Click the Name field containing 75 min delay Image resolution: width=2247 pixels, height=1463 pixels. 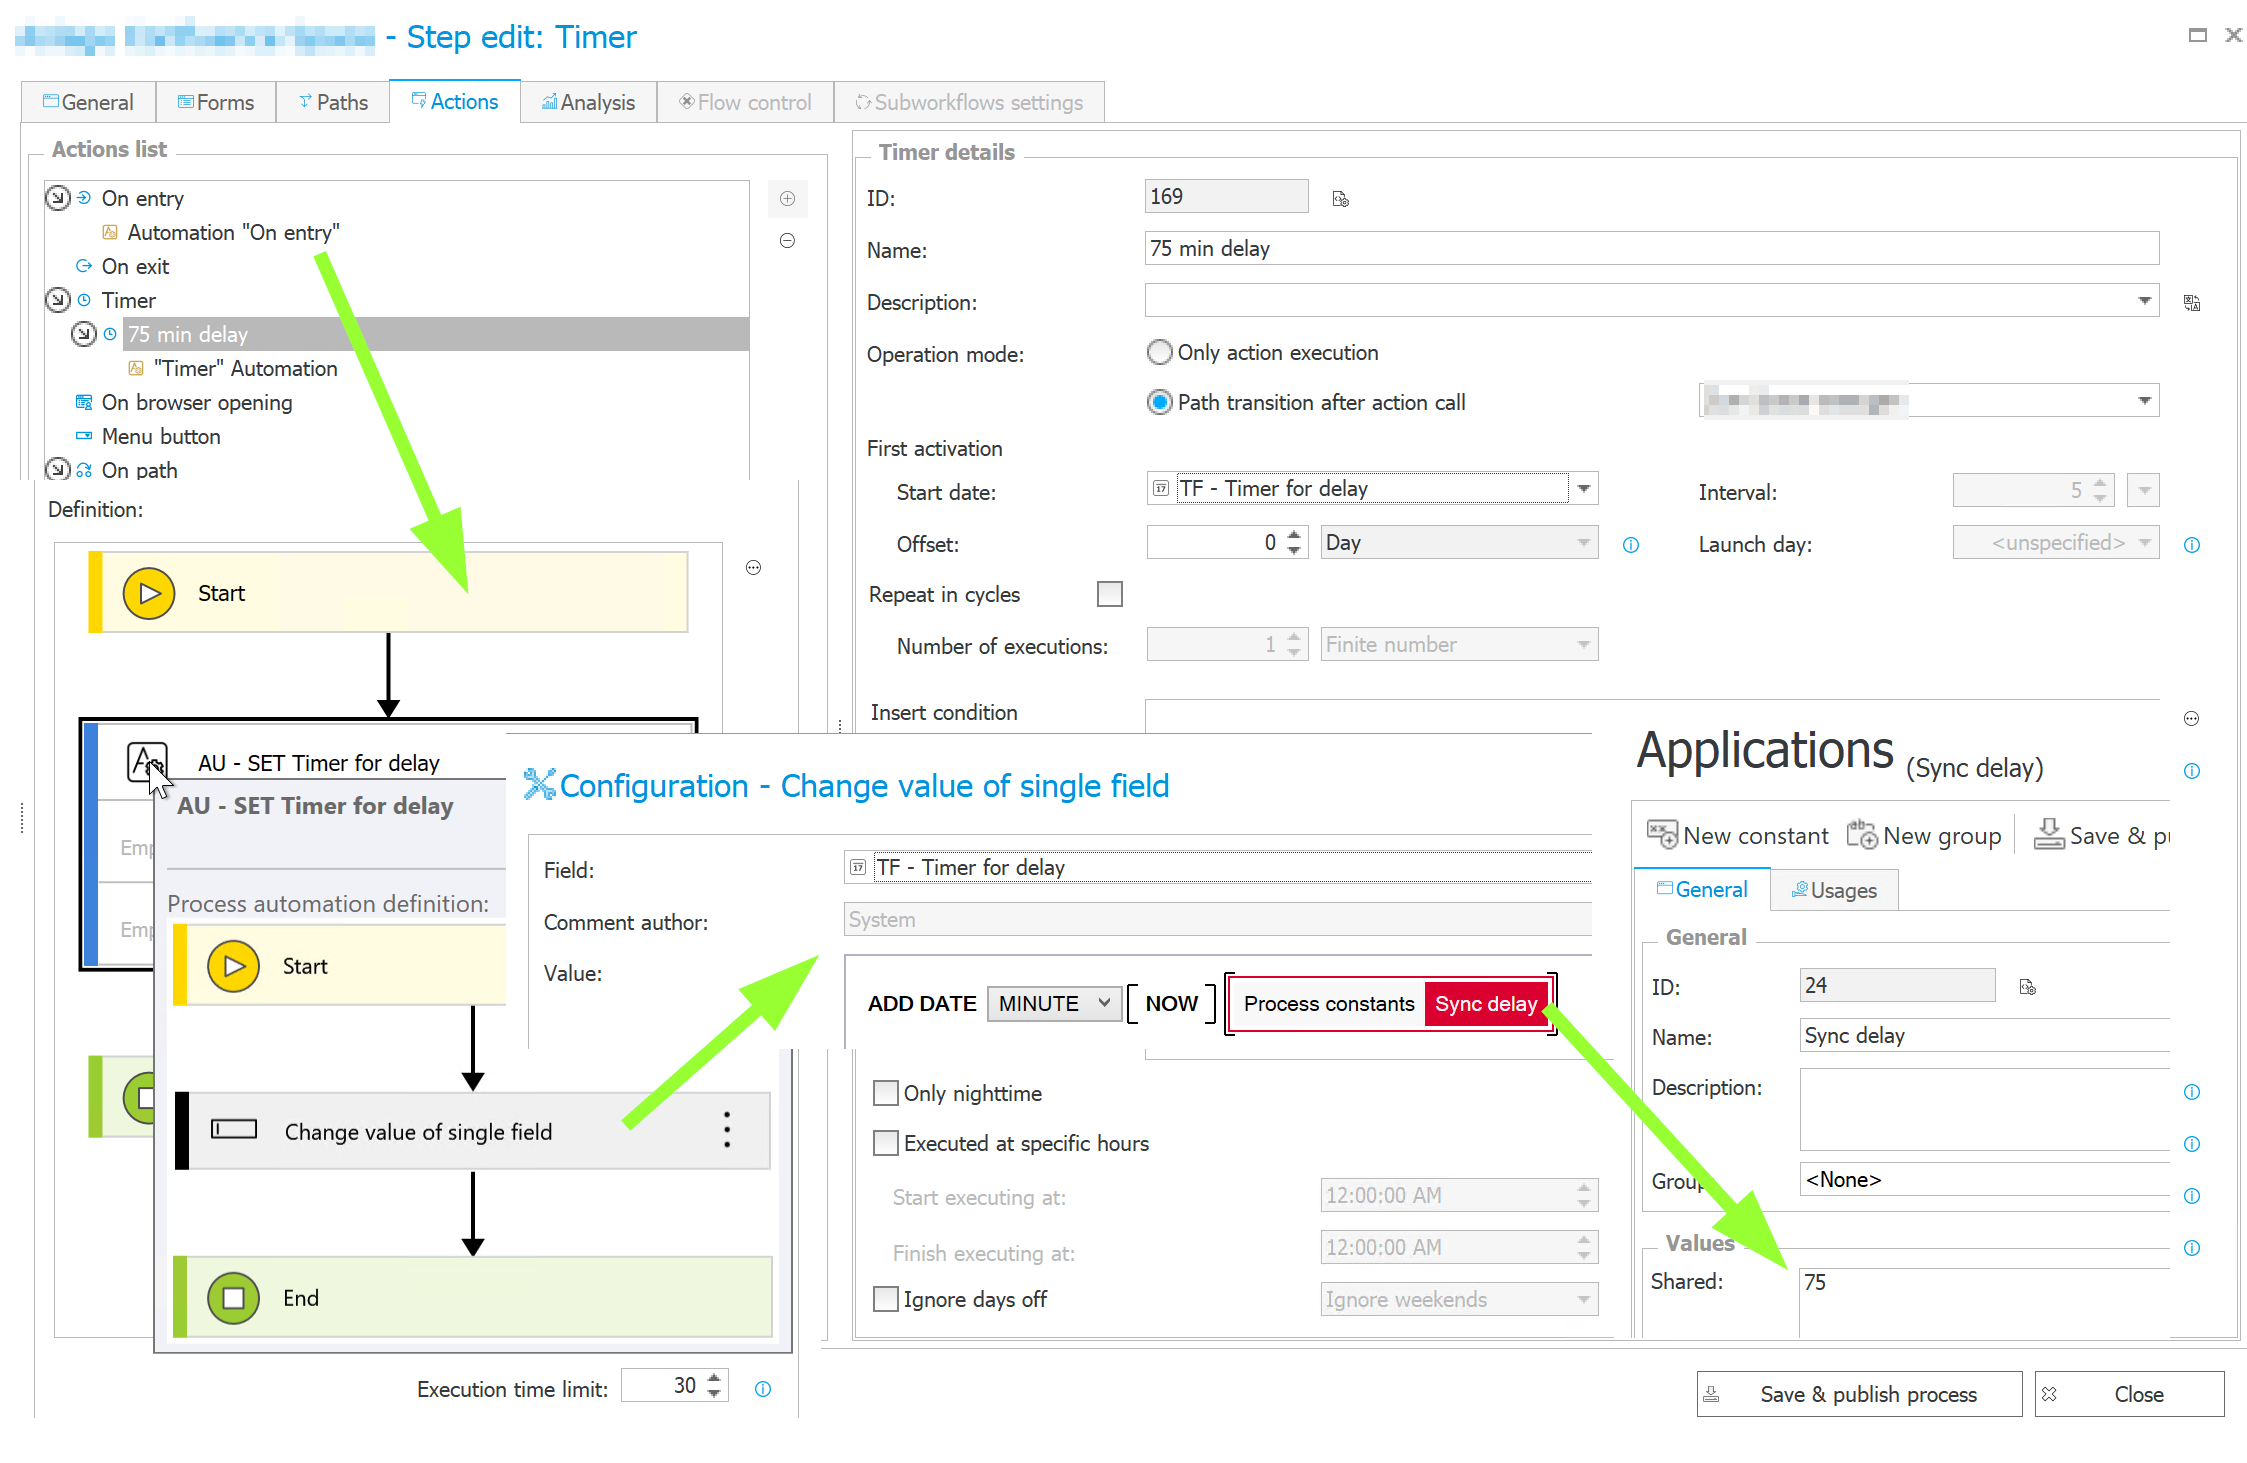pos(1650,249)
